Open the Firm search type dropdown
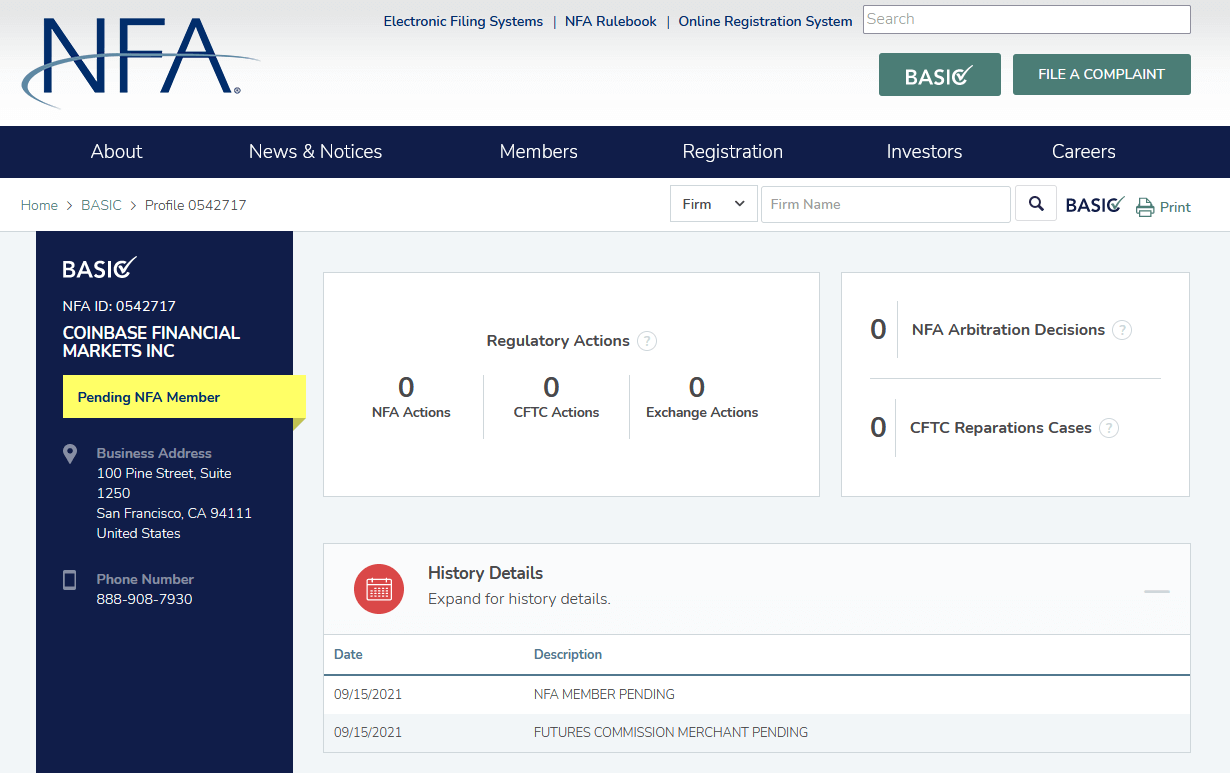The width and height of the screenshot is (1230, 773). (713, 203)
